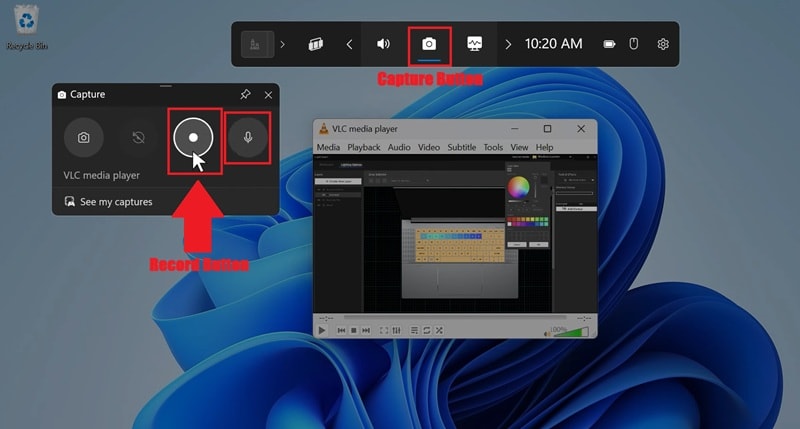Image resolution: width=800 pixels, height=429 pixels.
Task: Open the Media menu in VLC
Action: point(328,147)
